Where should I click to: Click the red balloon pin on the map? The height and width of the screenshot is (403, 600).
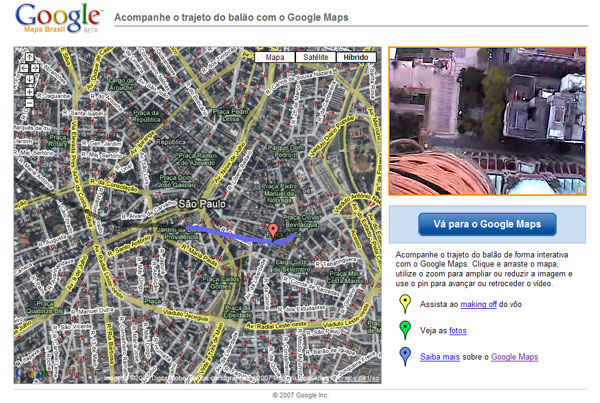pyautogui.click(x=272, y=231)
